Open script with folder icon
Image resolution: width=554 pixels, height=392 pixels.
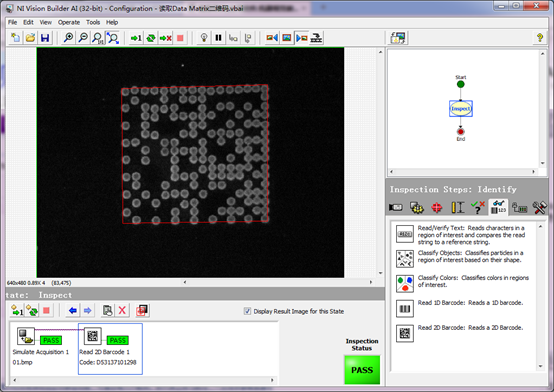click(x=30, y=38)
